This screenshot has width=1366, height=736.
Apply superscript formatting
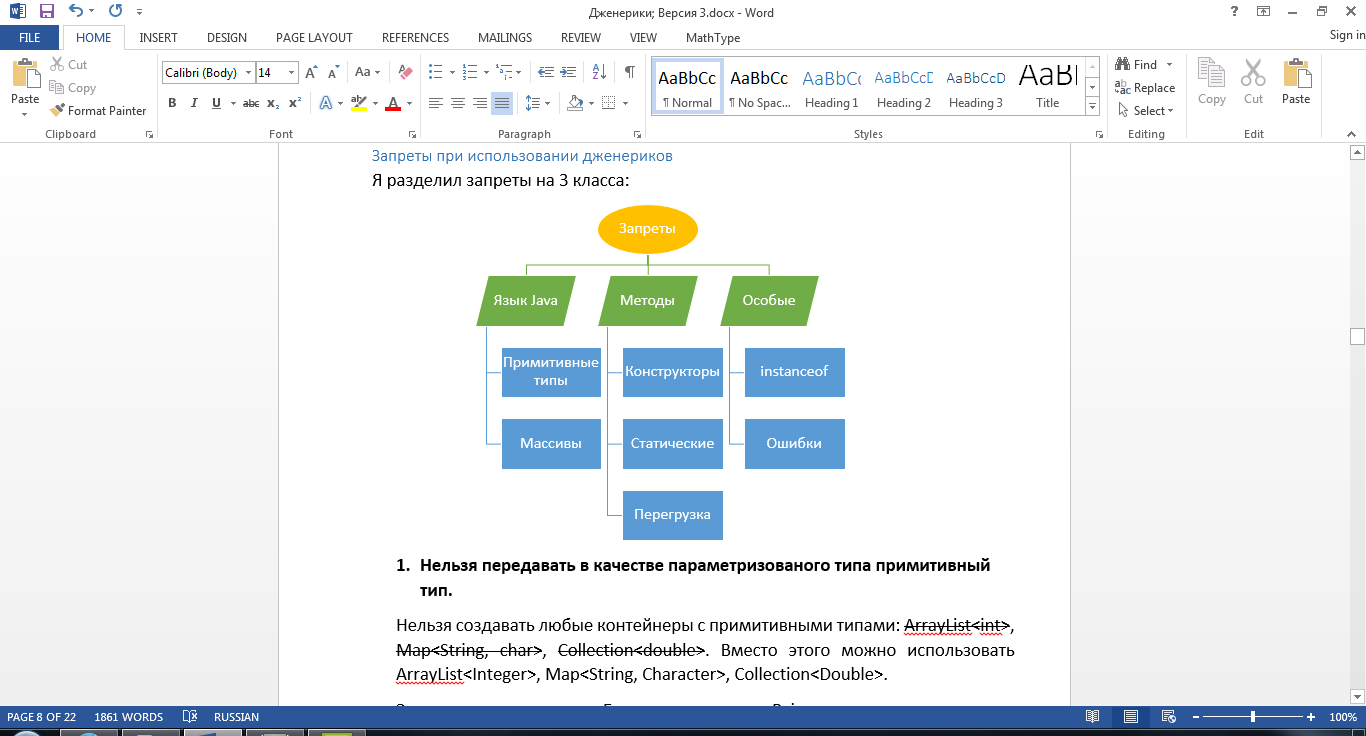click(x=294, y=103)
